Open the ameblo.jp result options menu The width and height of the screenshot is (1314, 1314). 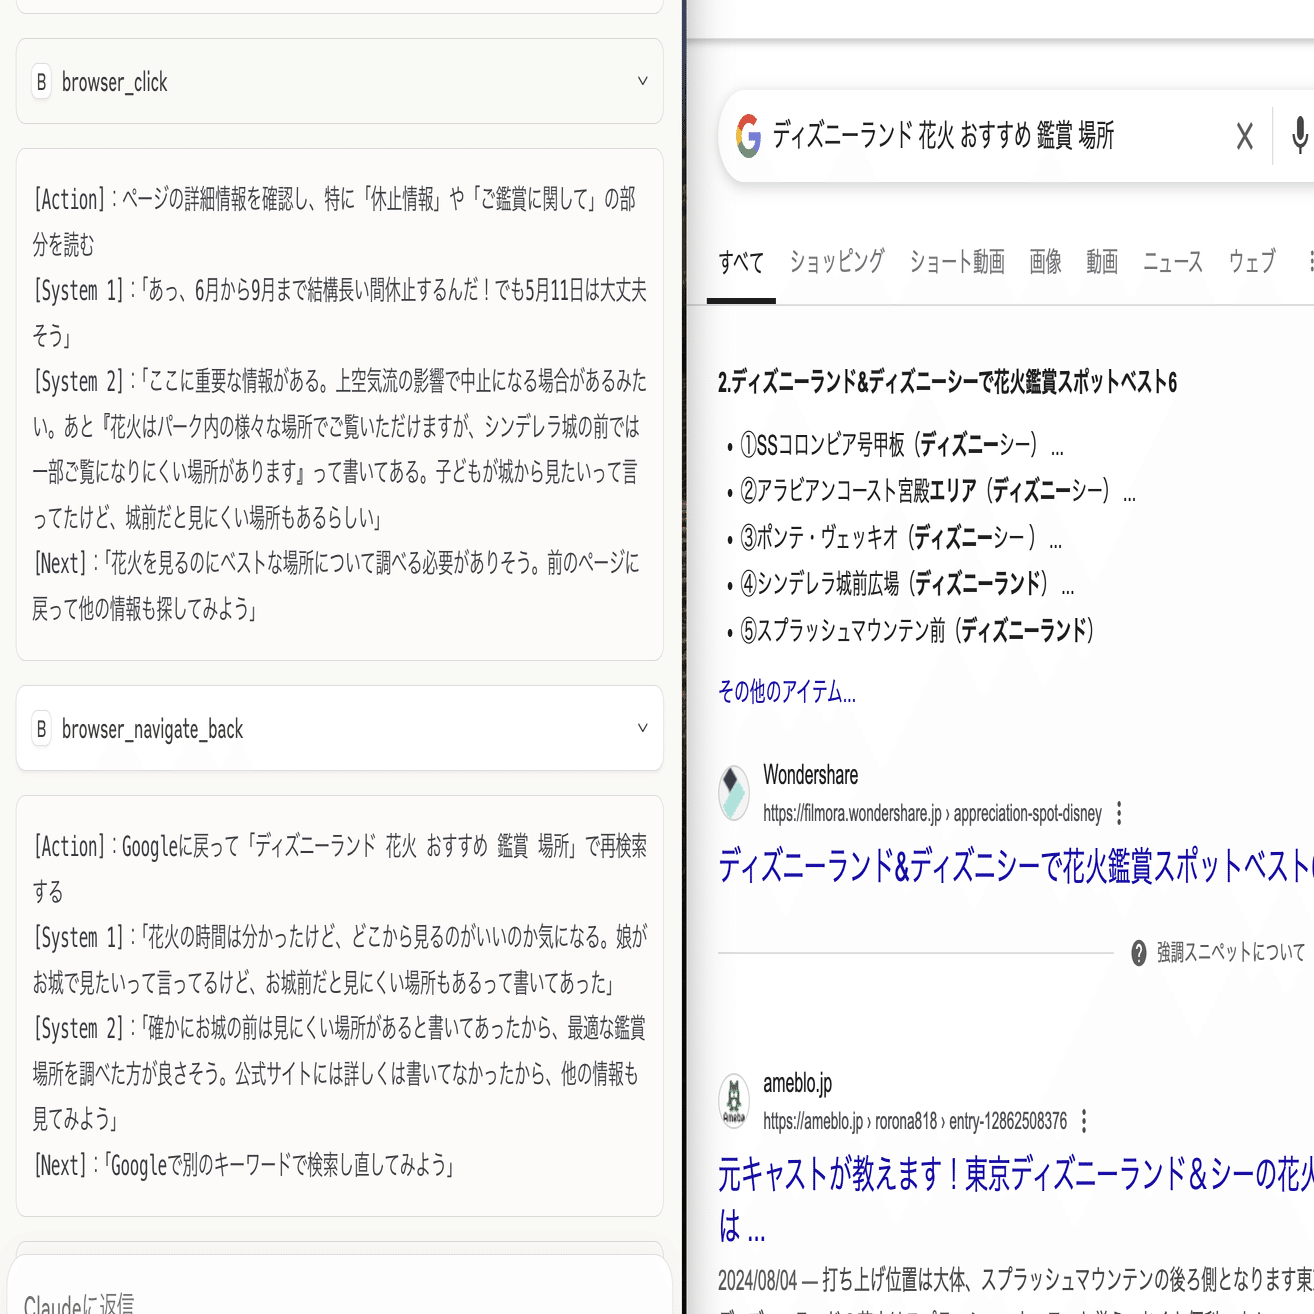(1084, 1121)
